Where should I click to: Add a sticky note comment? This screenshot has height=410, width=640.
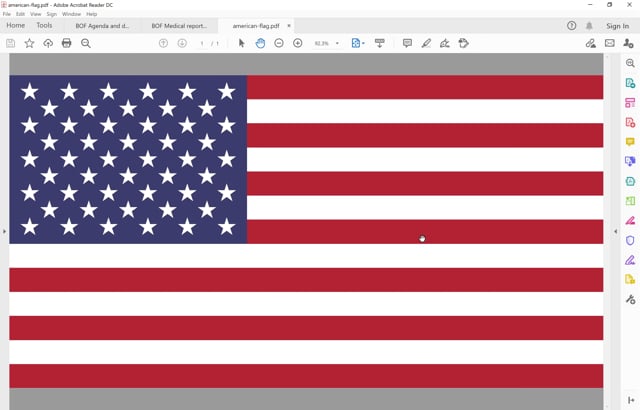(x=407, y=43)
